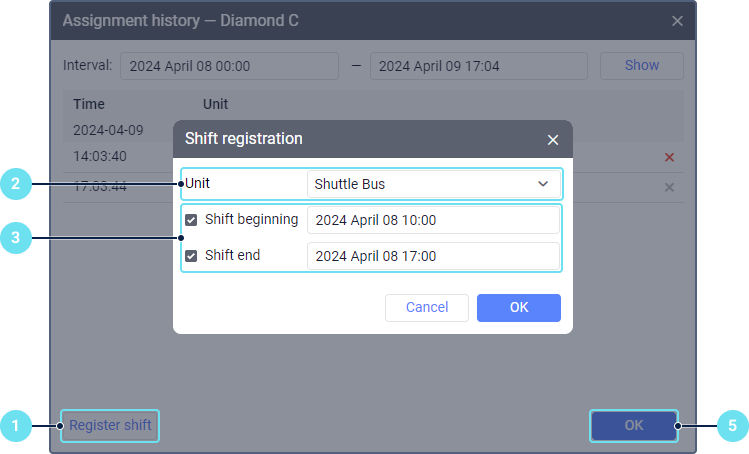This screenshot has width=749, height=454.
Task: Click the numbered callout marker 2
Action: [x=15, y=184]
